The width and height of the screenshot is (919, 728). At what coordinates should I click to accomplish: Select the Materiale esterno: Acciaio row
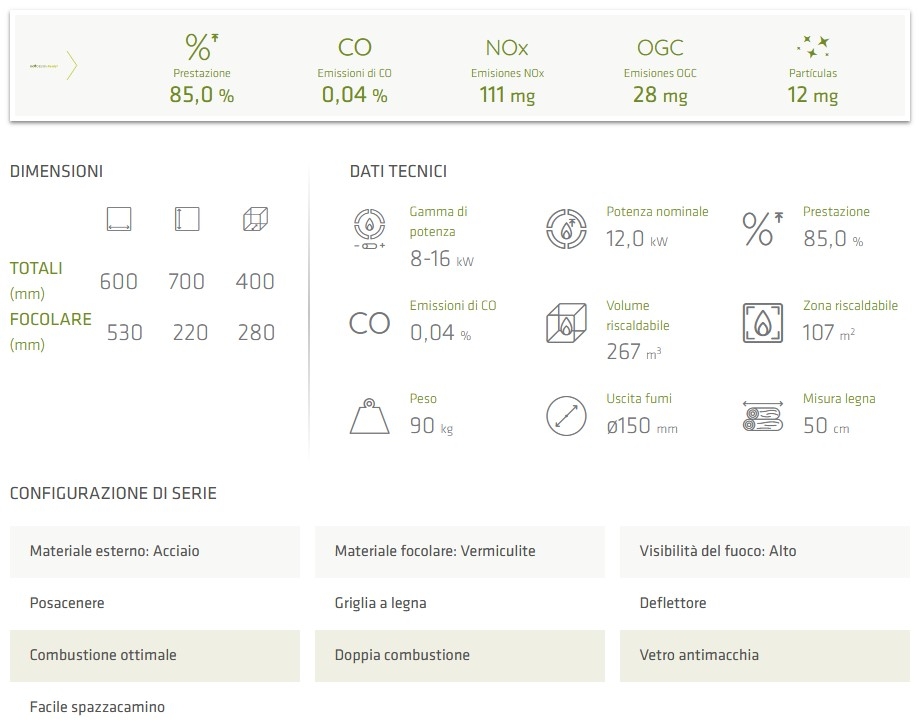coord(155,551)
